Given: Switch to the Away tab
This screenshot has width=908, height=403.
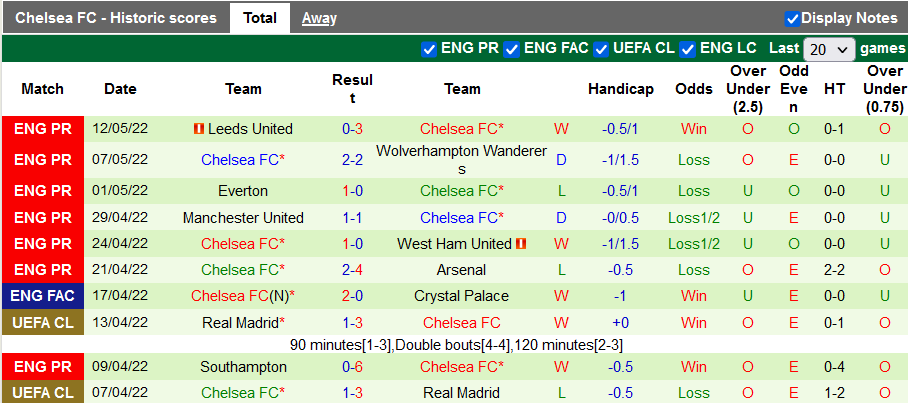Looking at the screenshot, I should pos(319,18).
